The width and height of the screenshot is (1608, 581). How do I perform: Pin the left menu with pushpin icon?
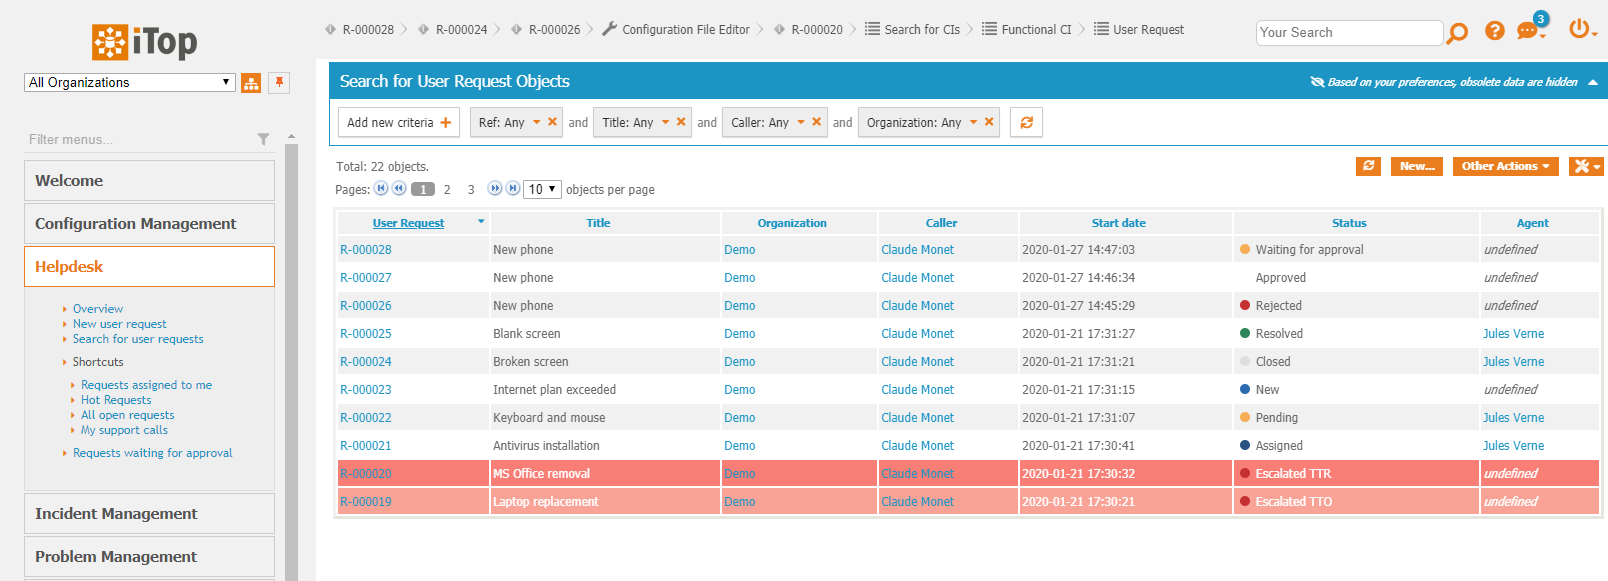[x=279, y=82]
